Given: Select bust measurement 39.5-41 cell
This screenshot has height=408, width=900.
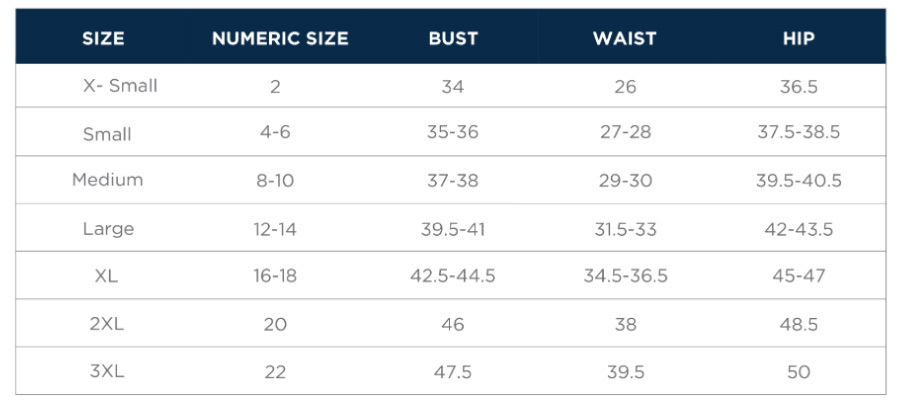Looking at the screenshot, I should click(453, 229).
